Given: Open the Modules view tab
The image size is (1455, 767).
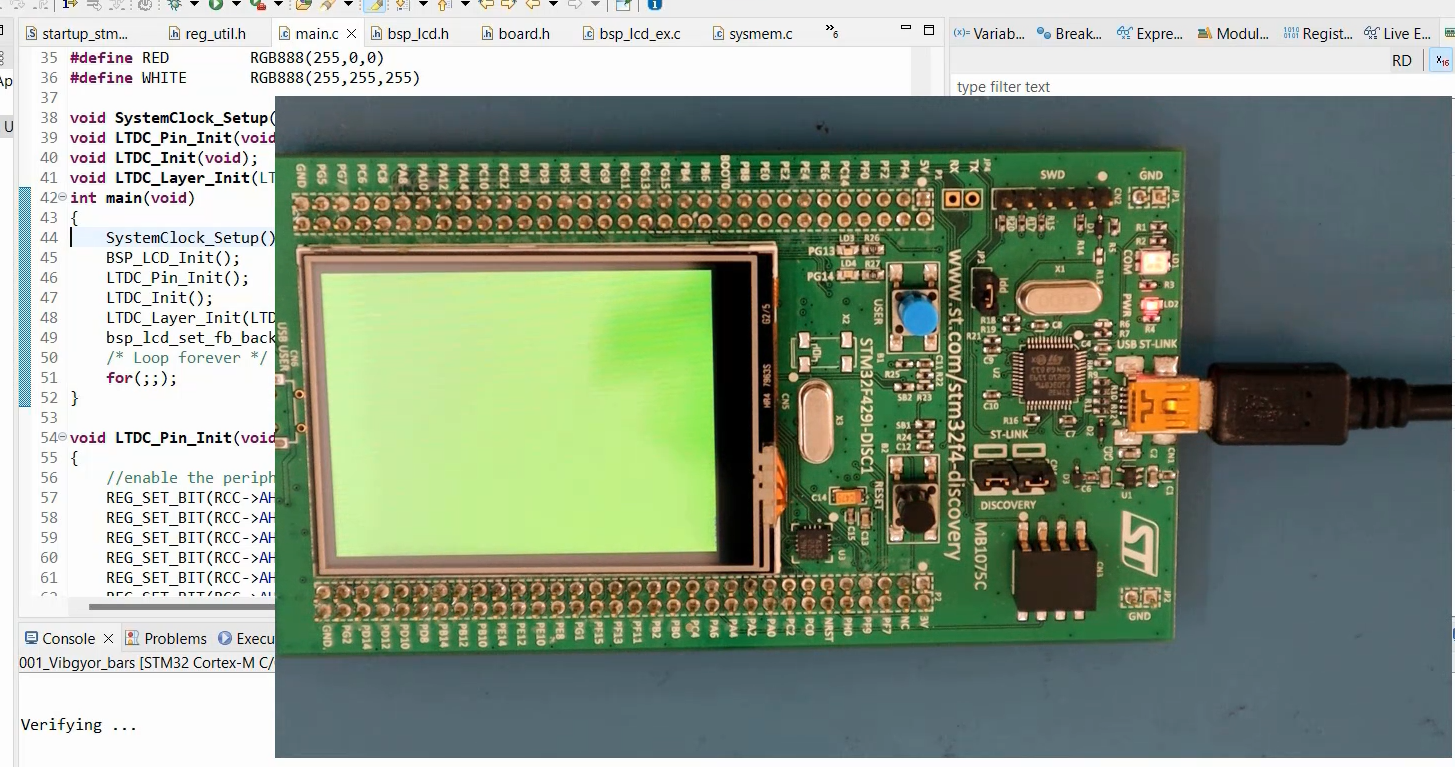Looking at the screenshot, I should point(1233,34).
